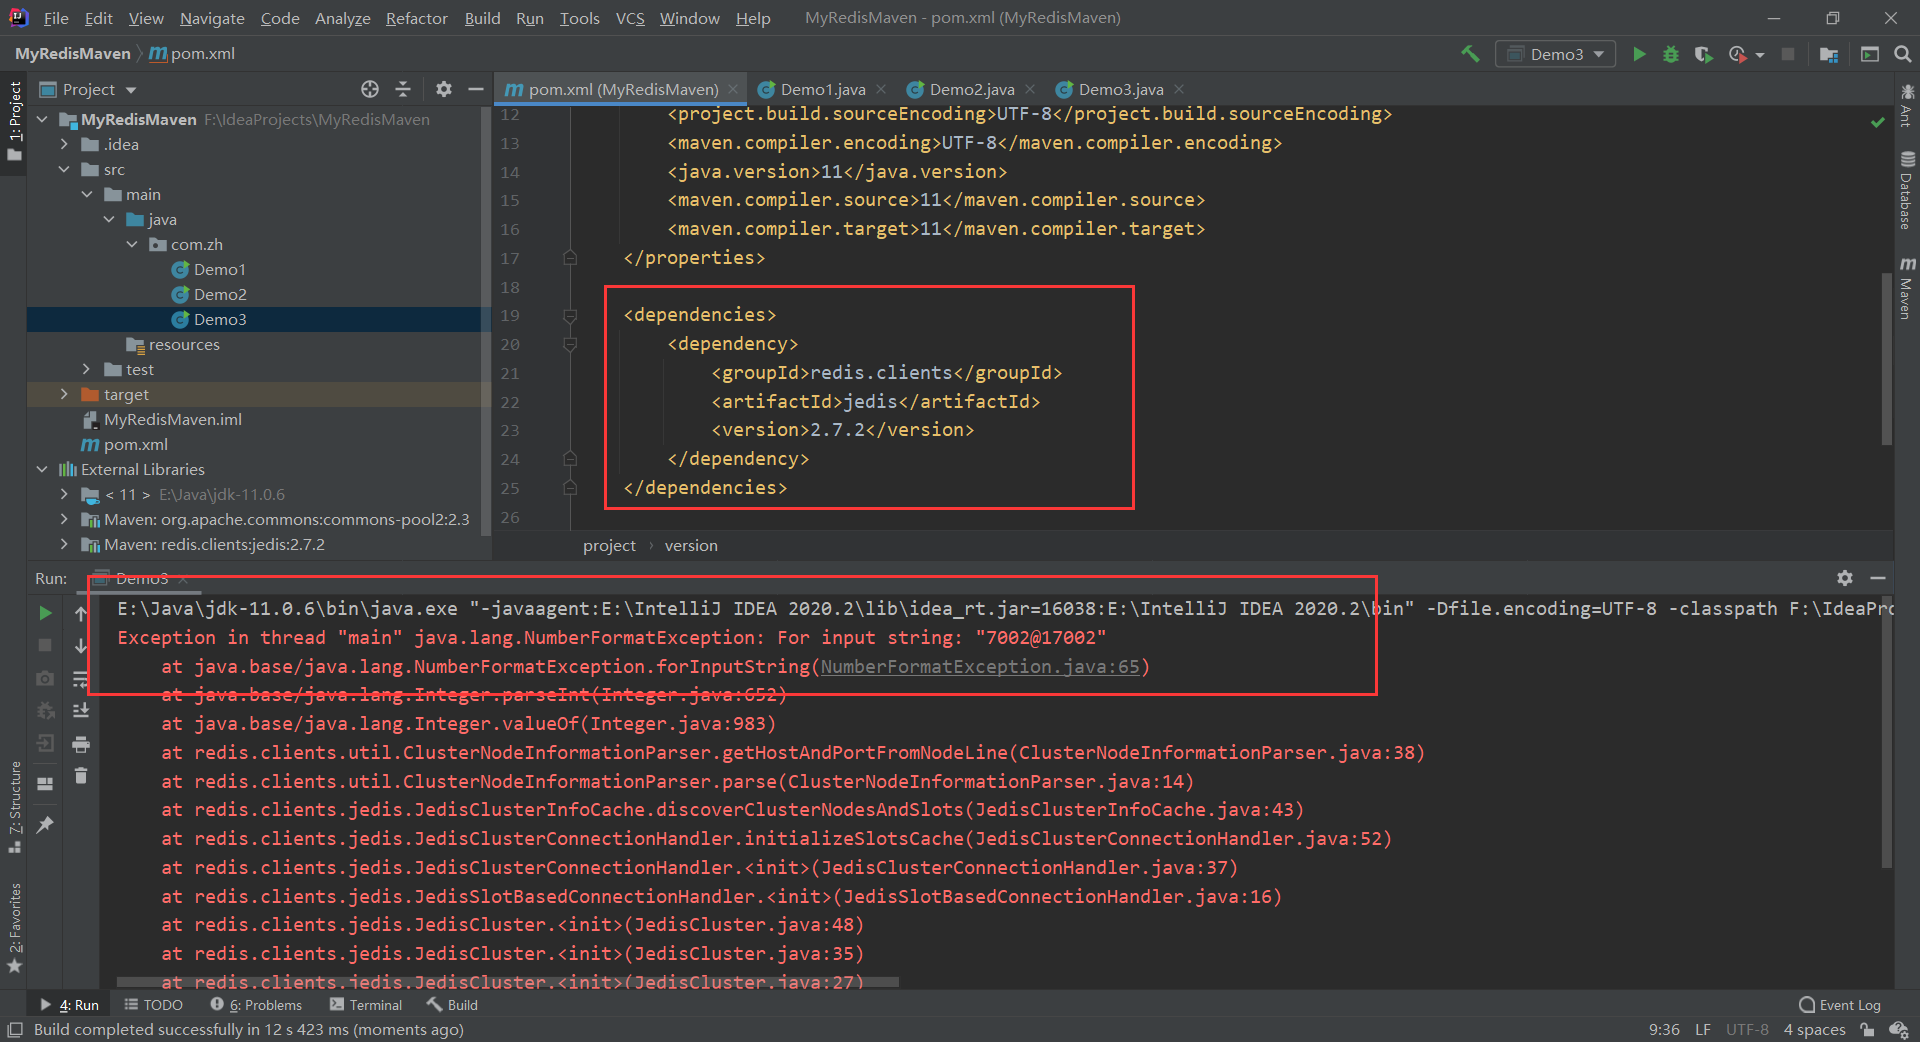The image size is (1920, 1042).
Task: Open the Project view type dropdown
Action: point(88,89)
